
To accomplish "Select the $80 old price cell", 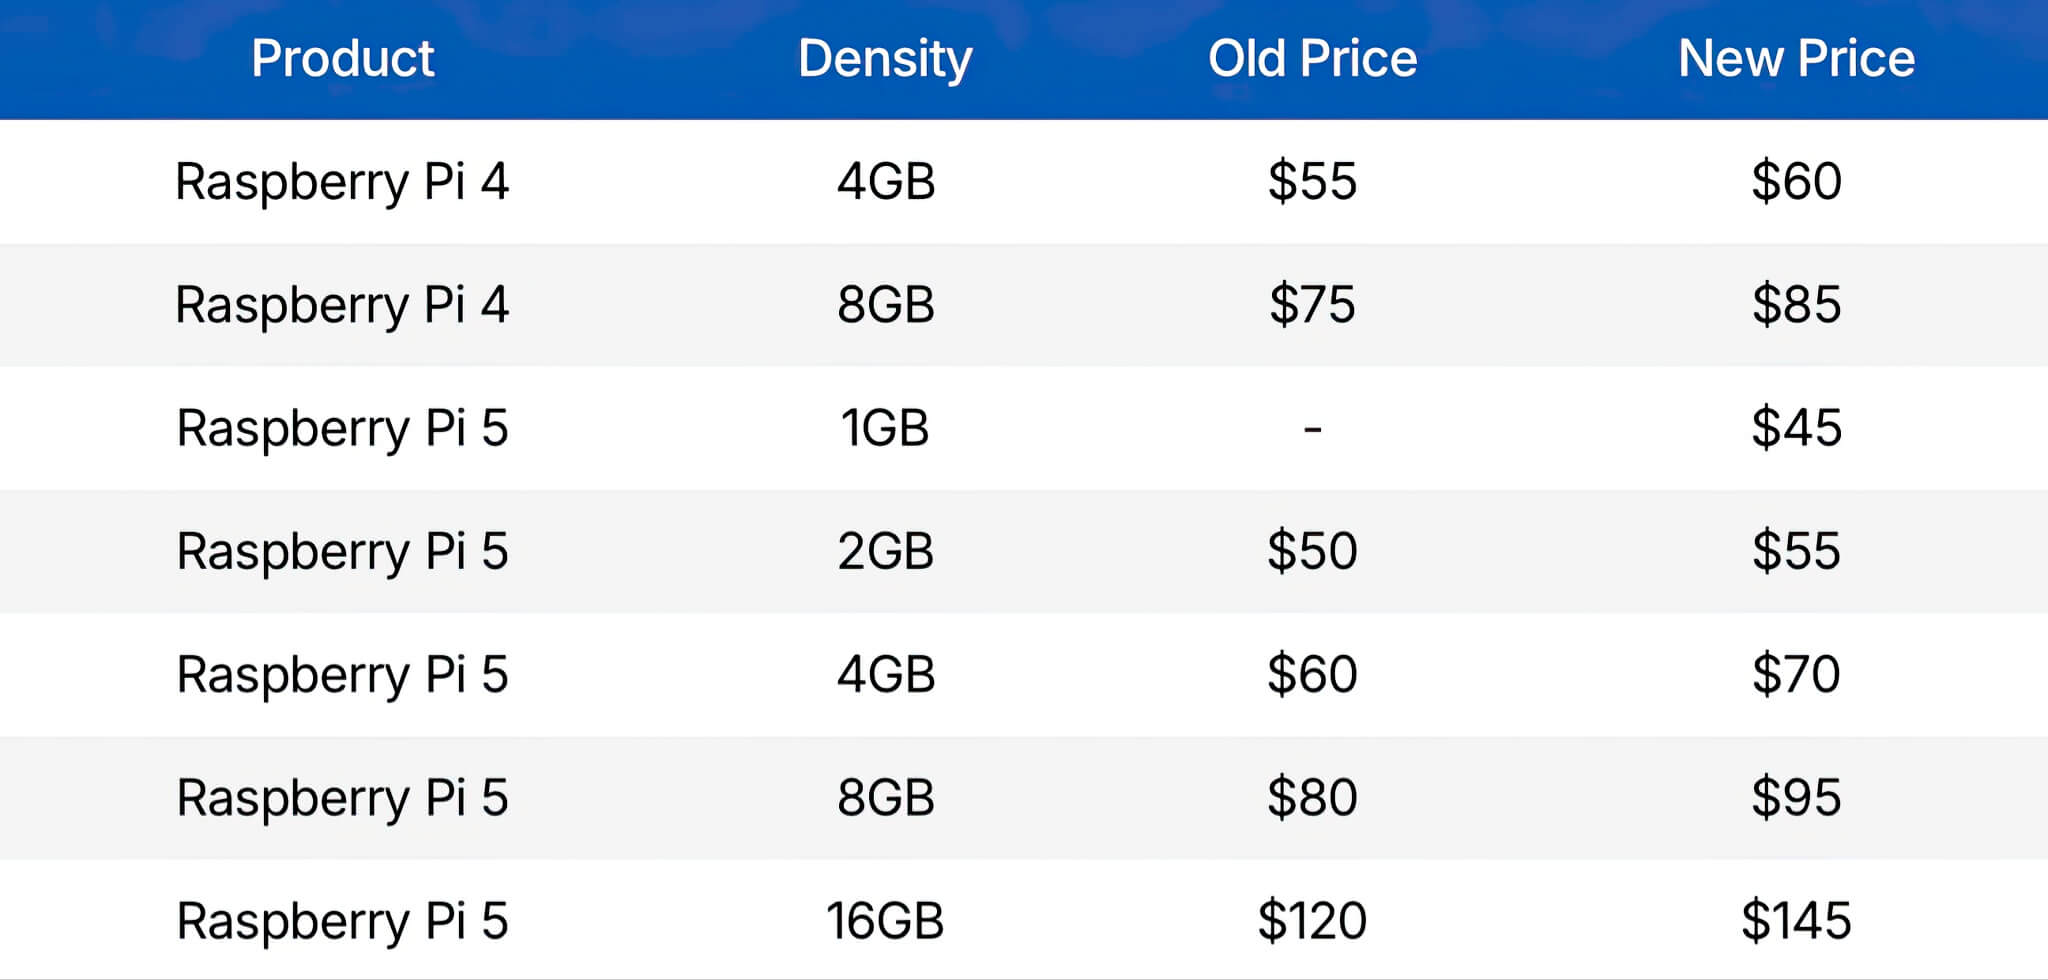I will point(1312,798).
